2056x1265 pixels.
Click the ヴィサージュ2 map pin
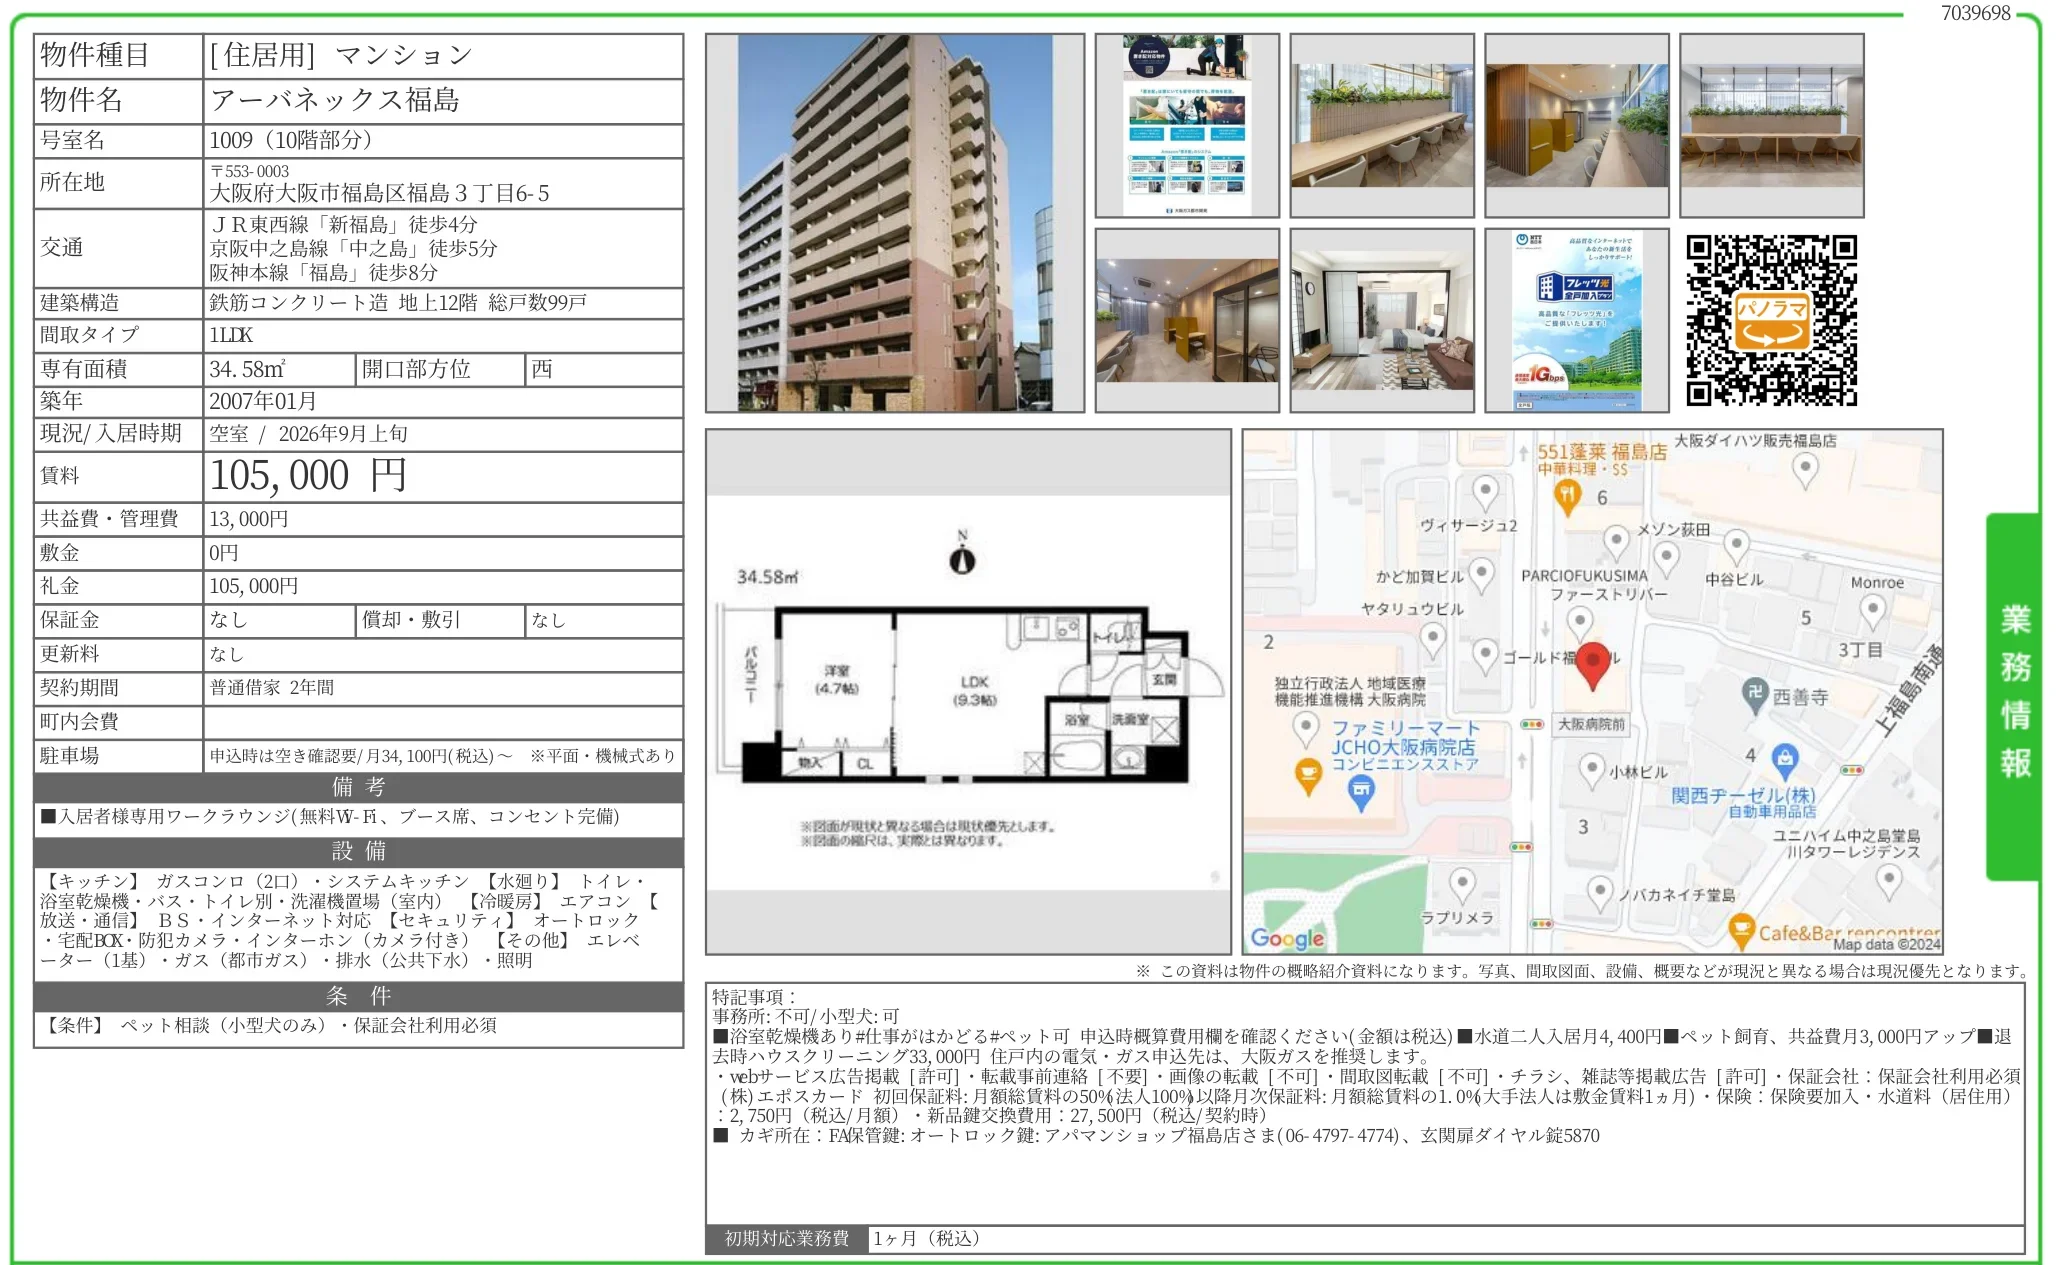point(1485,492)
